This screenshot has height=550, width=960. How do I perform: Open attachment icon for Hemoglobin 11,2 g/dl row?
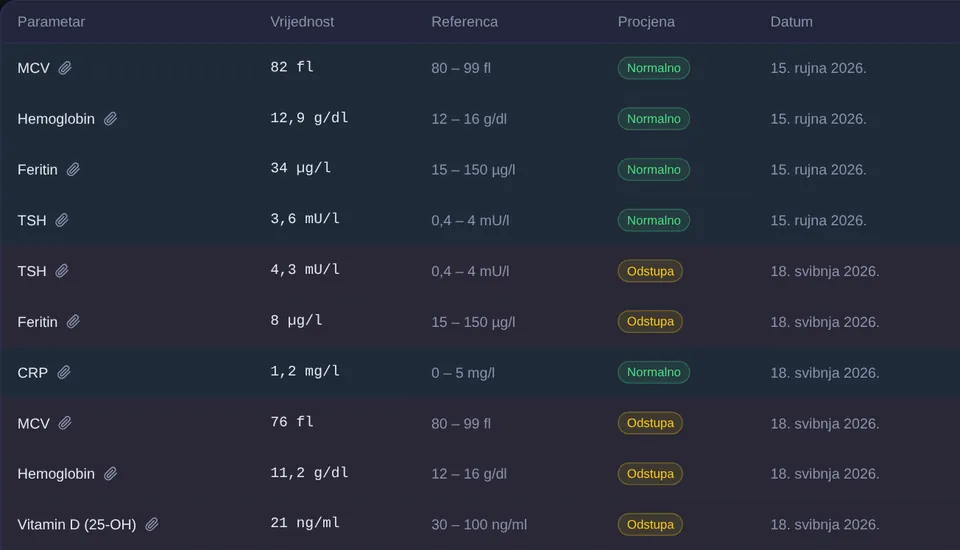click(110, 474)
